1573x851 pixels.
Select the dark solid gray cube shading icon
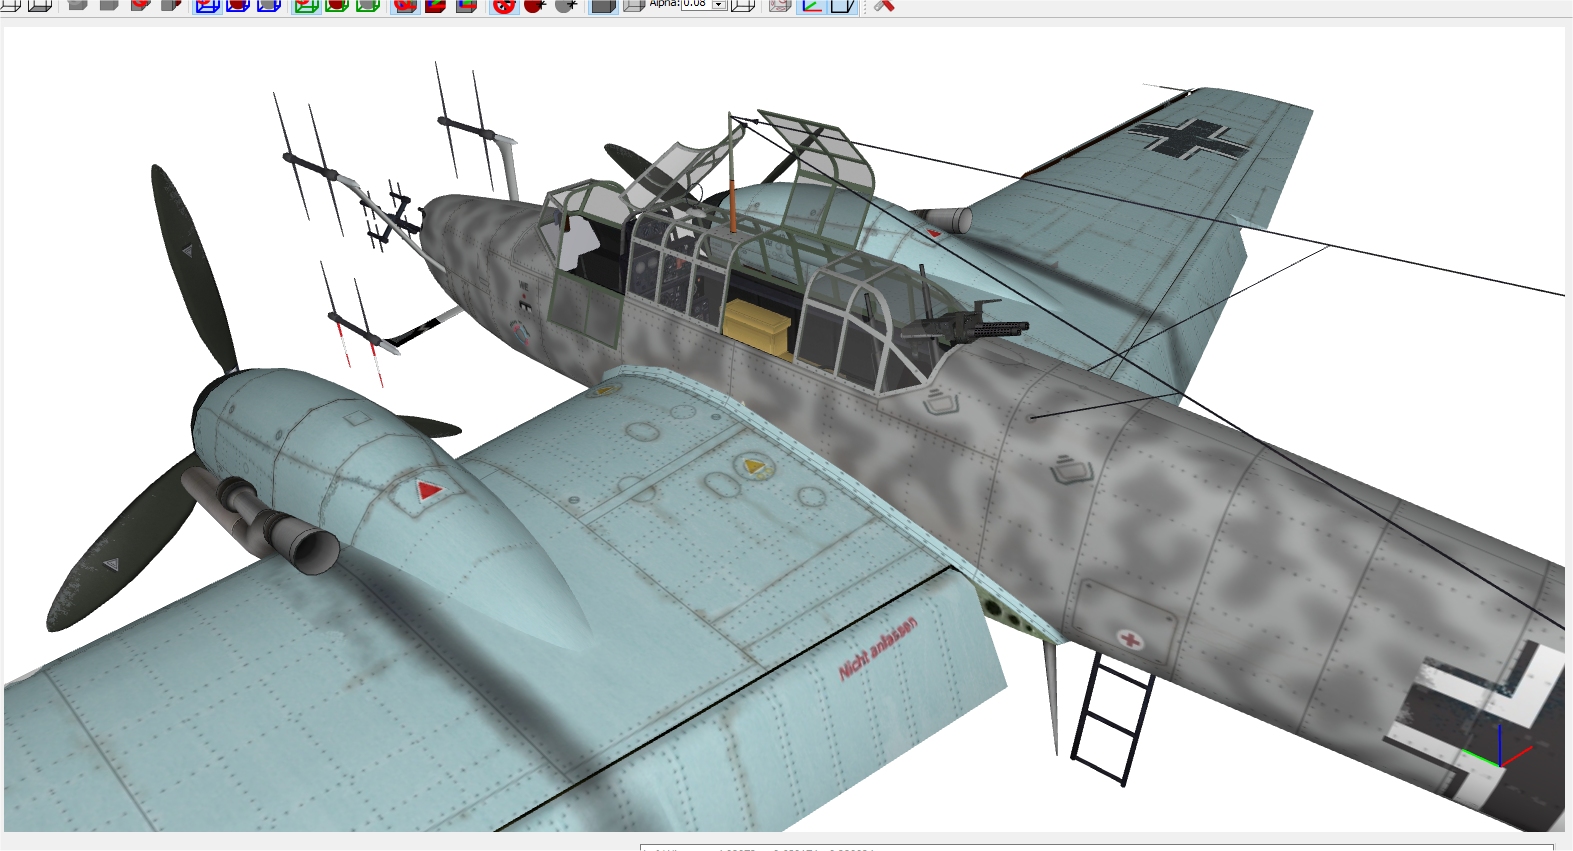click(603, 5)
